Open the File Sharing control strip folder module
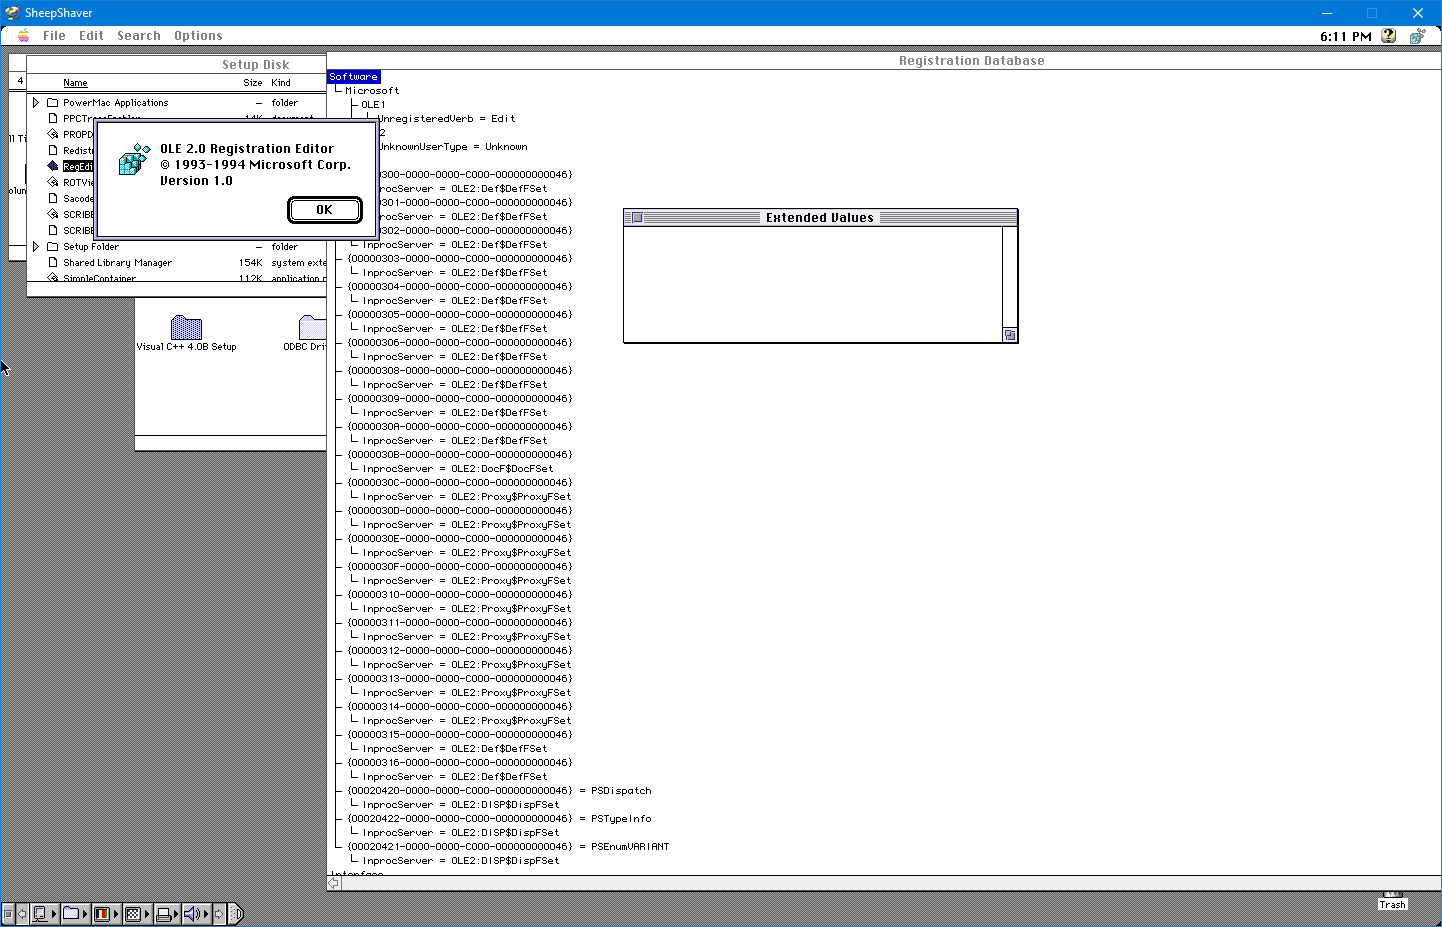 71,914
